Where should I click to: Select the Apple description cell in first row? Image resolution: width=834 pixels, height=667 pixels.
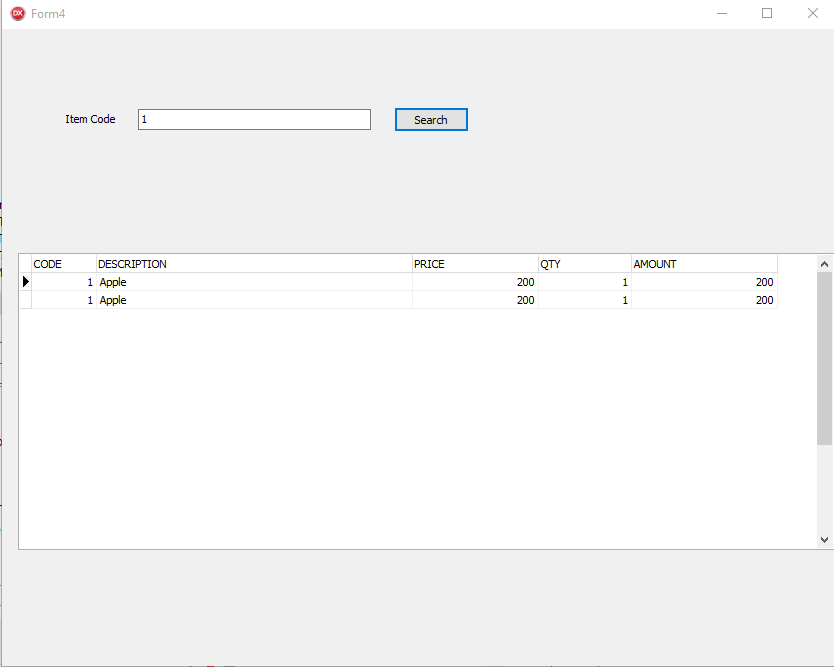click(x=253, y=282)
